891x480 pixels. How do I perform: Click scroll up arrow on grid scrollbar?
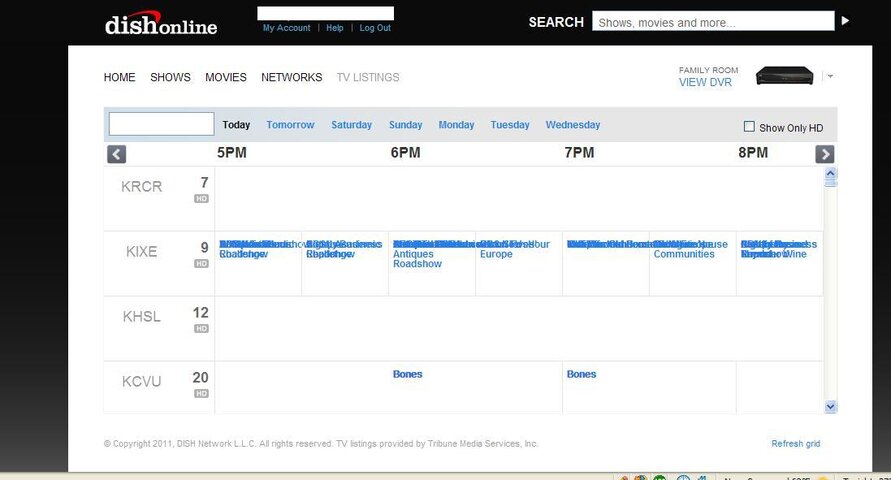(x=830, y=173)
